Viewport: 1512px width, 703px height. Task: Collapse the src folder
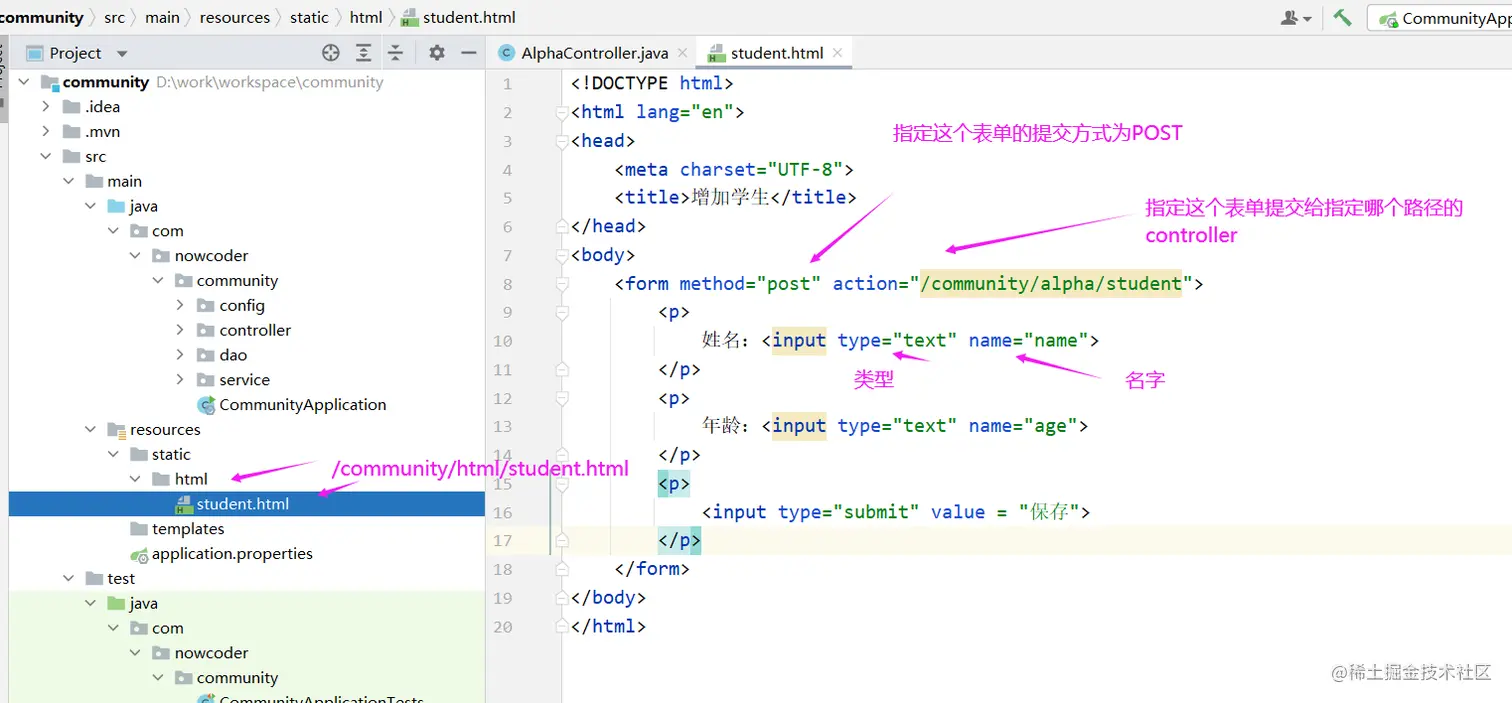pyautogui.click(x=46, y=156)
